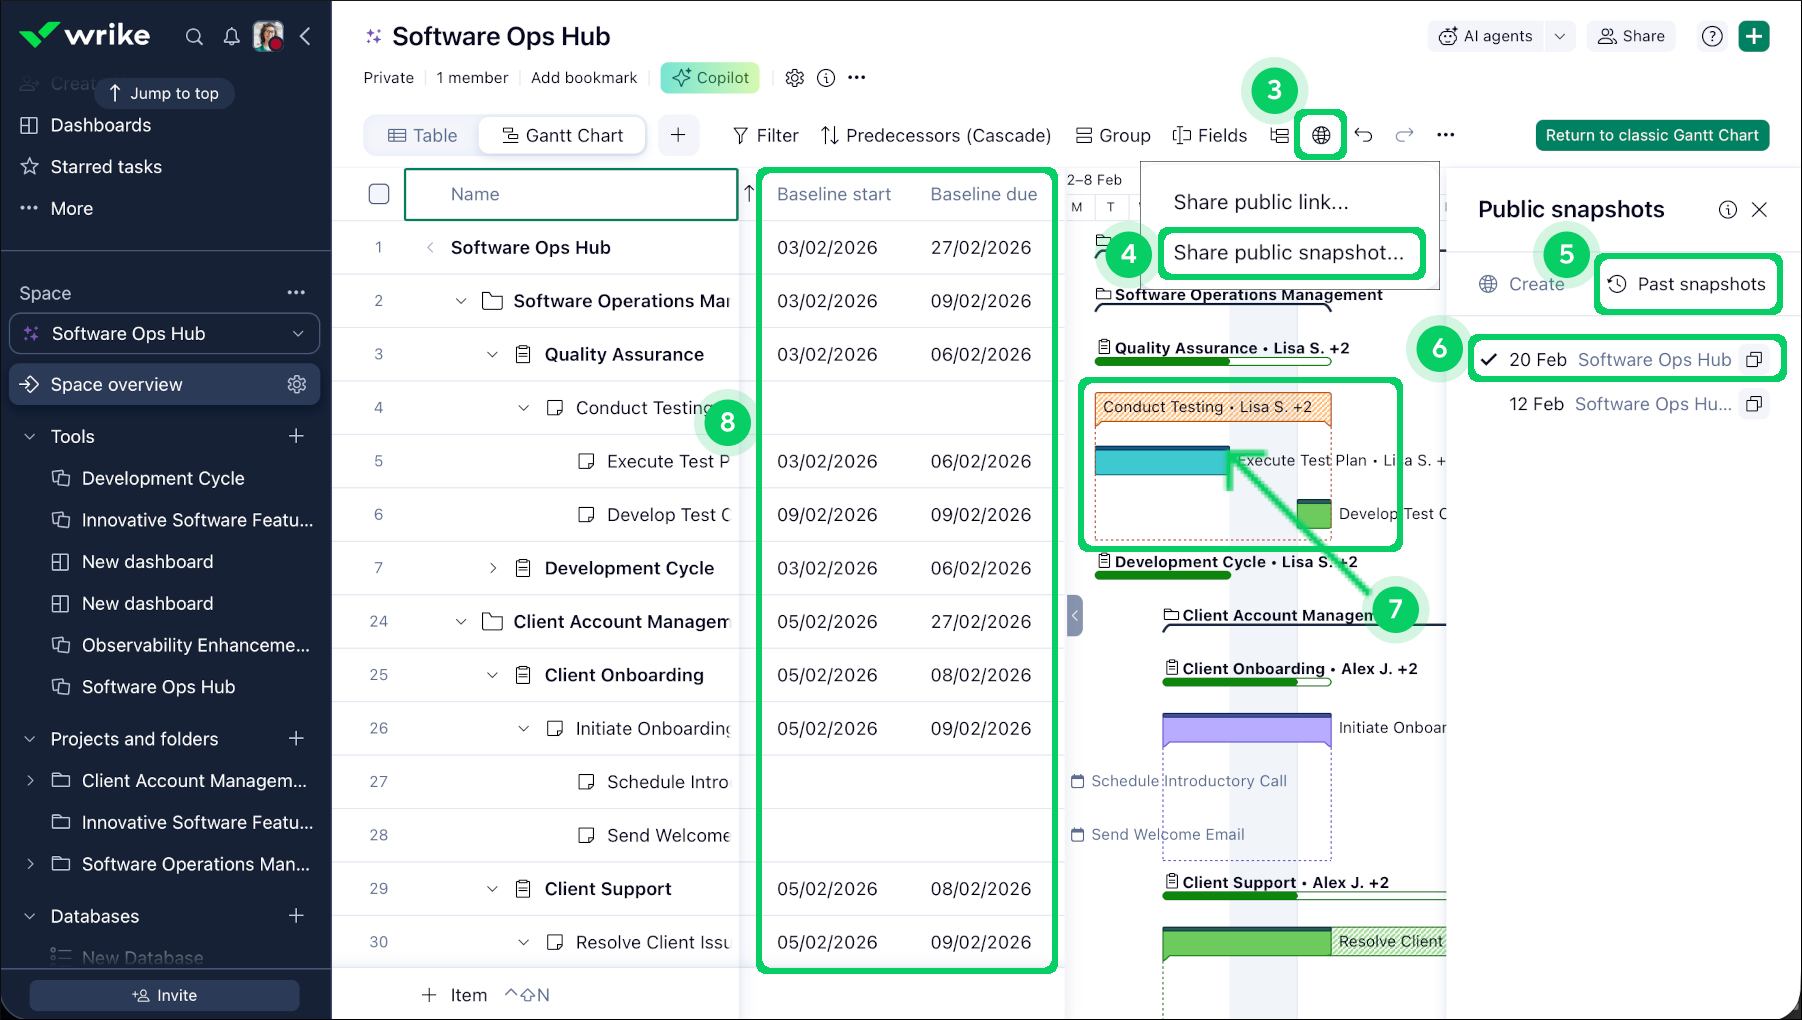The image size is (1802, 1020).
Task: Open Space overview settings gear
Action: [x=297, y=385]
